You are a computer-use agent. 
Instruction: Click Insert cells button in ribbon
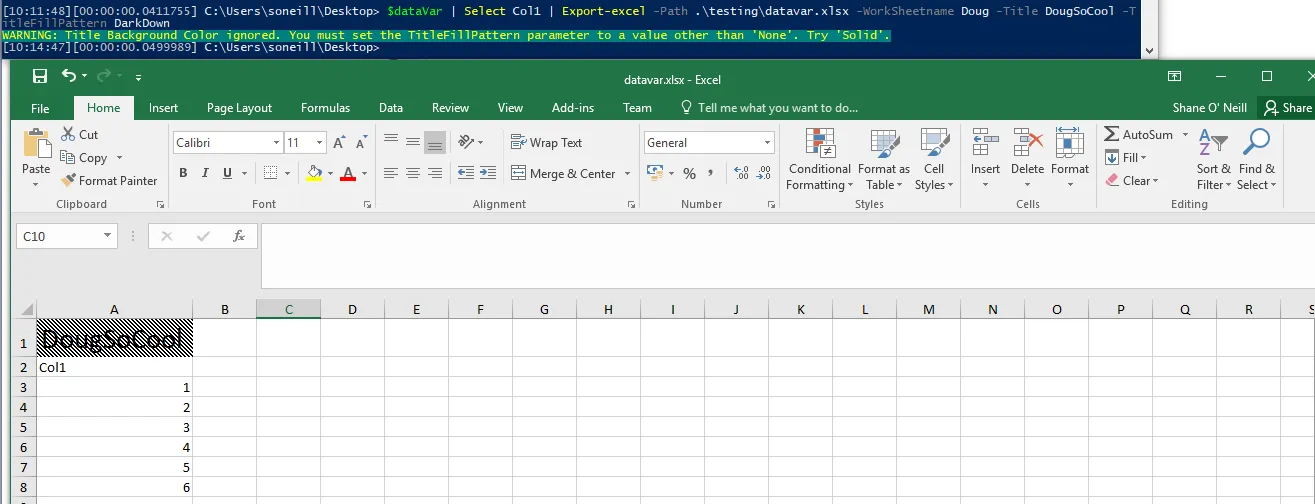point(985,159)
